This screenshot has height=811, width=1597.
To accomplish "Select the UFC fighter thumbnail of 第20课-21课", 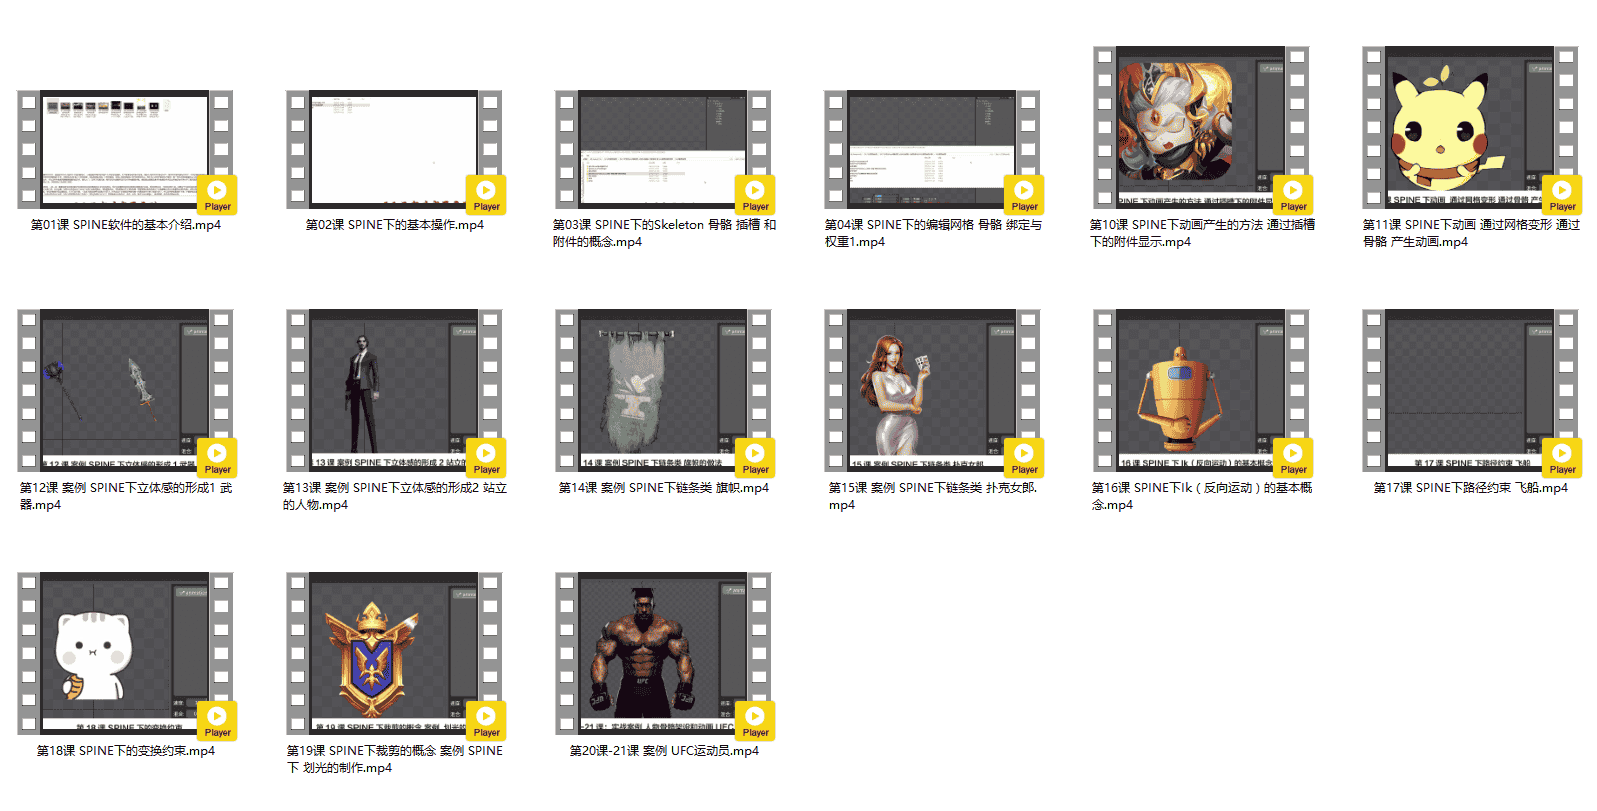I will tap(663, 653).
